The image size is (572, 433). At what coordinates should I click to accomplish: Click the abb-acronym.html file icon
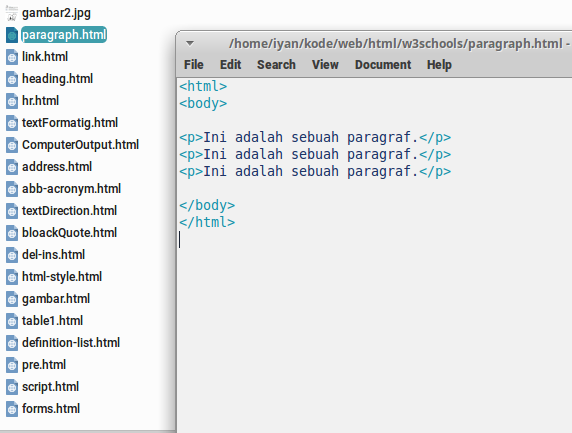(x=12, y=189)
